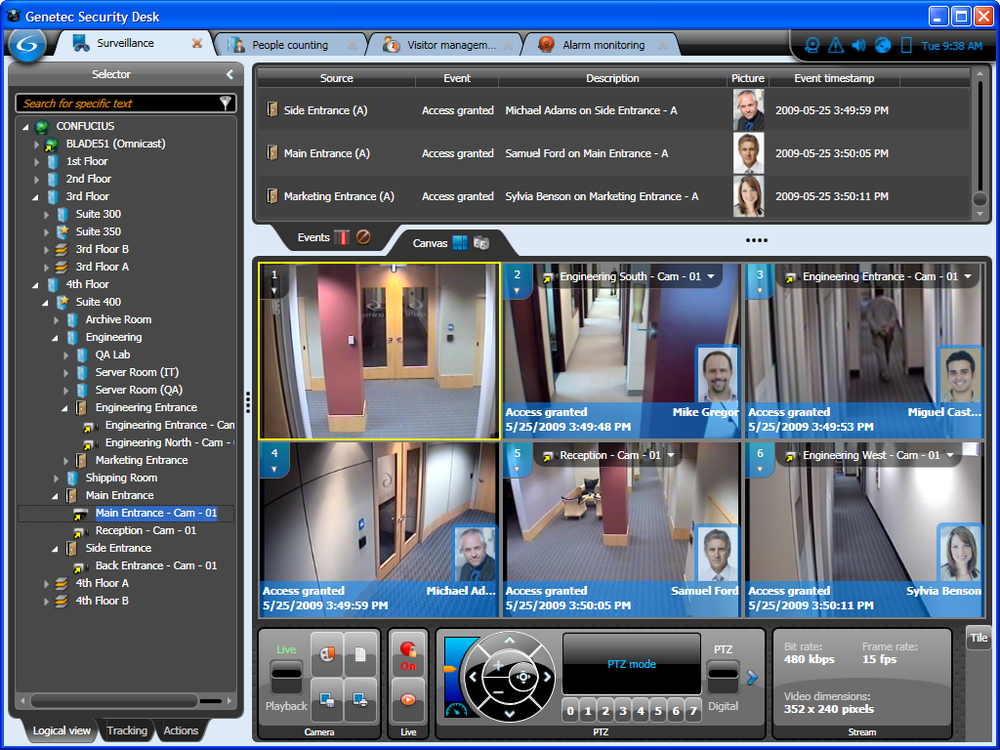Open the Engineering South - Cam - 01 dropdown

pos(711,276)
